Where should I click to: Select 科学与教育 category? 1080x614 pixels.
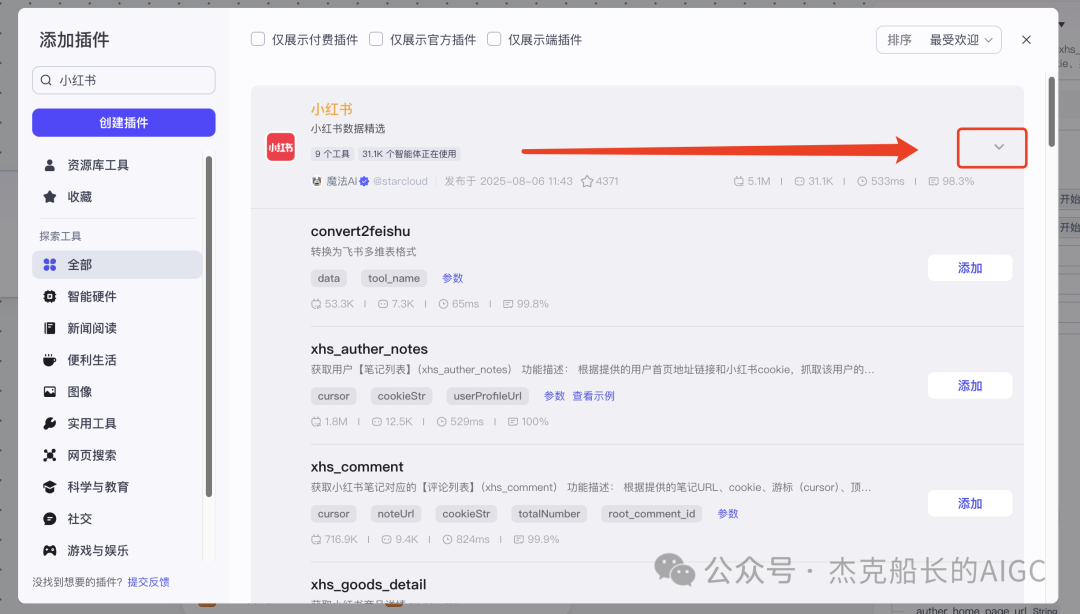117,487
